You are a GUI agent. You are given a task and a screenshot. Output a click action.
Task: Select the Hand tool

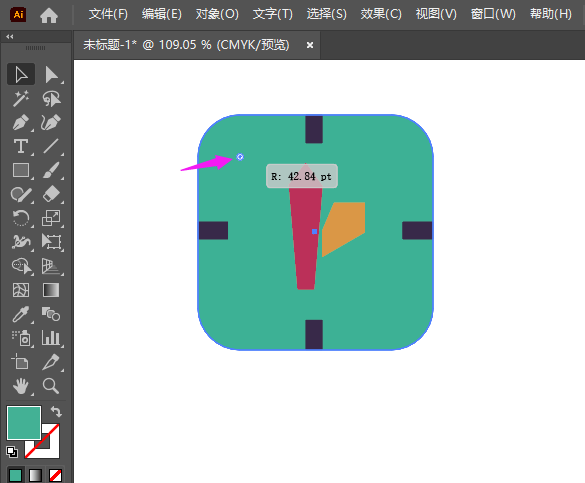click(21, 386)
